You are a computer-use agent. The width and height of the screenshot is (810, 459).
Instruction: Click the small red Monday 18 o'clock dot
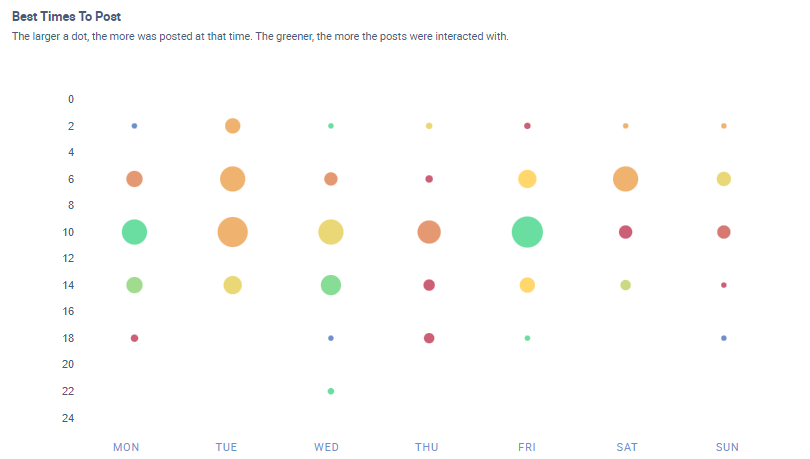tap(134, 338)
